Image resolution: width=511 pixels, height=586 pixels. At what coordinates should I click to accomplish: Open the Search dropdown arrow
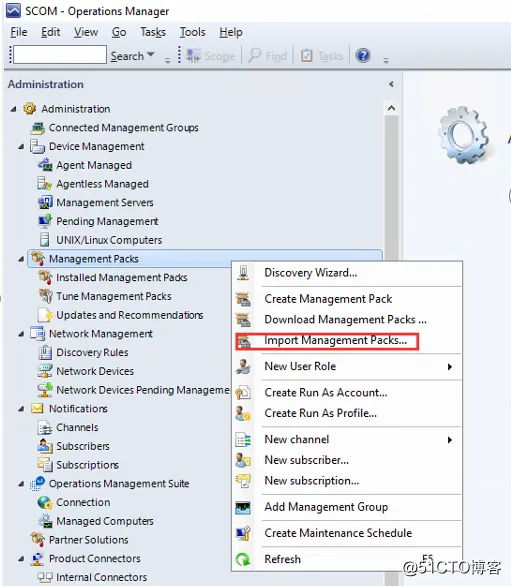[151, 55]
